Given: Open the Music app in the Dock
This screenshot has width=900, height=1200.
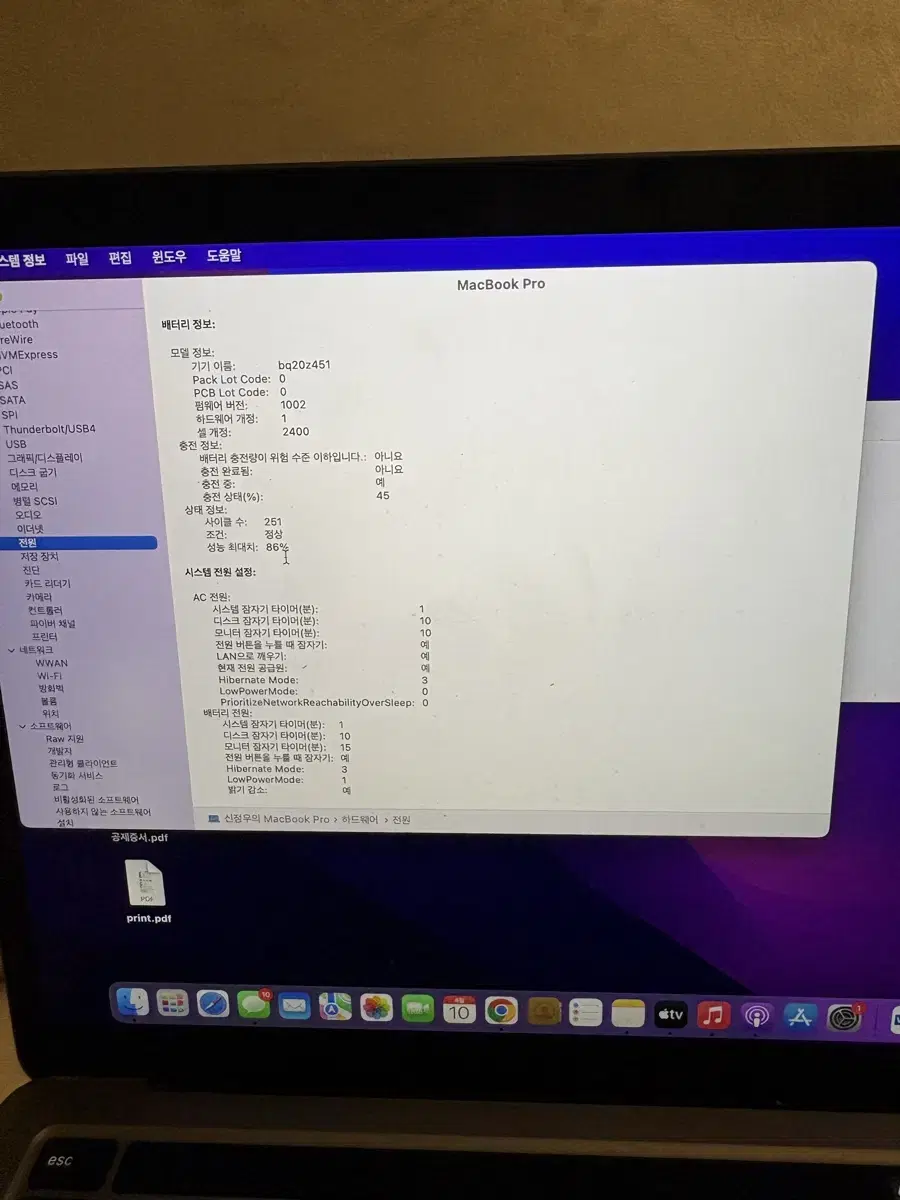Looking at the screenshot, I should pyautogui.click(x=713, y=1016).
